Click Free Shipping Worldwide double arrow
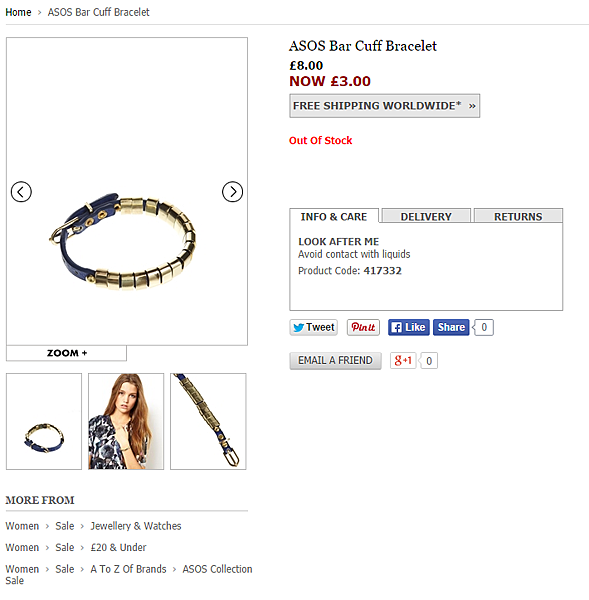This screenshot has height=600, width=589. pos(472,106)
